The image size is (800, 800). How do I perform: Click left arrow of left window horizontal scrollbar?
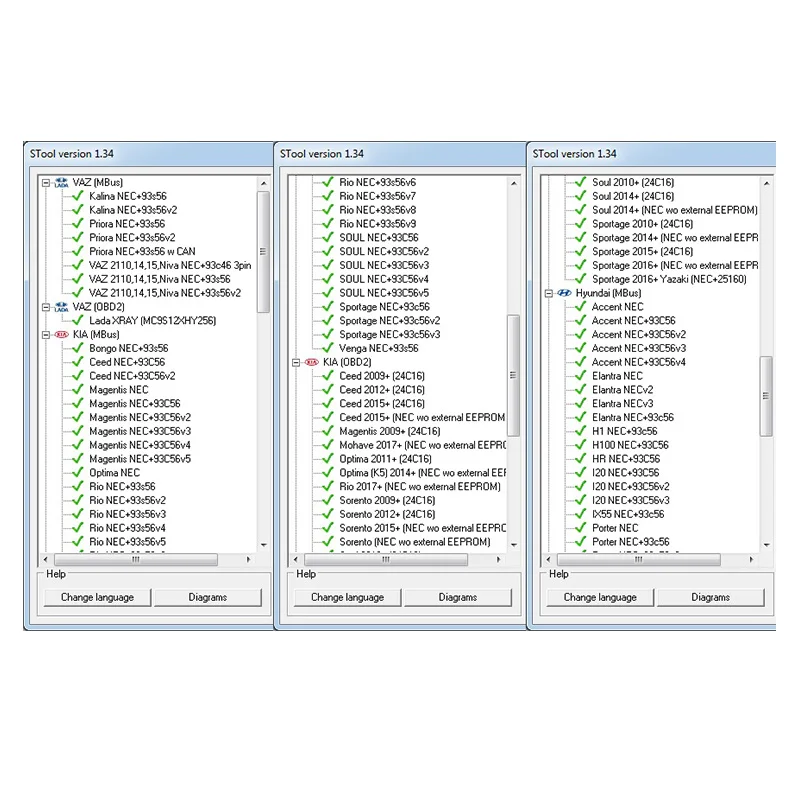pos(45,560)
